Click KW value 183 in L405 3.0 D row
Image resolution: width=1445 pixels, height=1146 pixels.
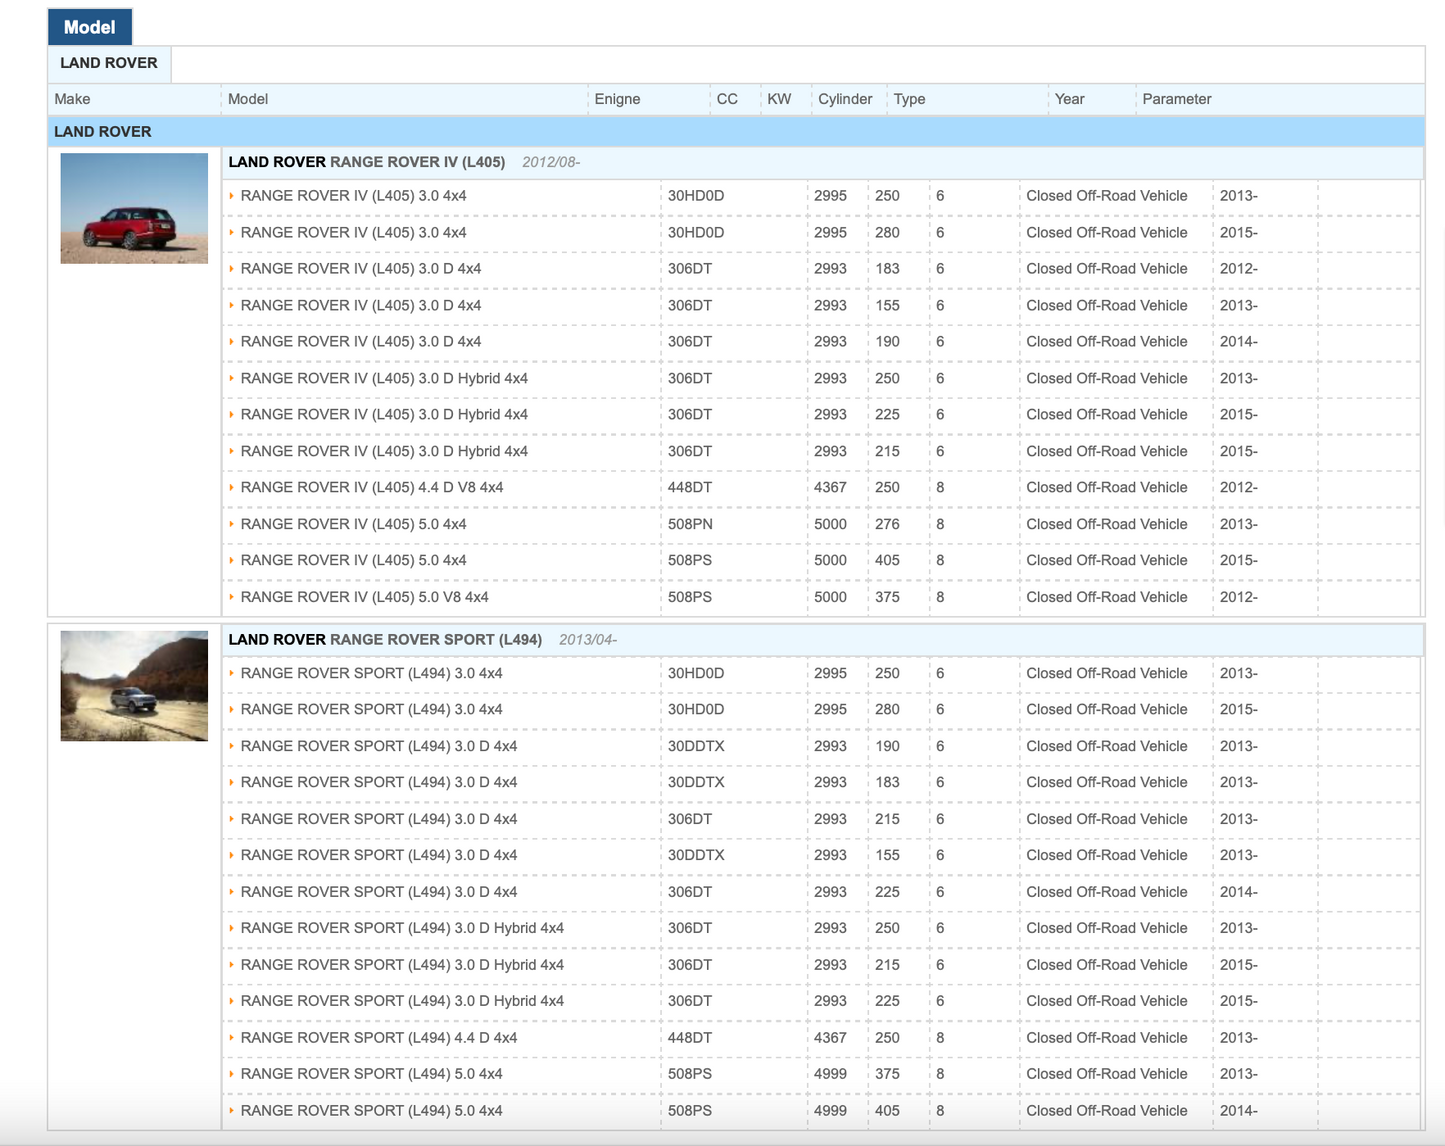(887, 268)
